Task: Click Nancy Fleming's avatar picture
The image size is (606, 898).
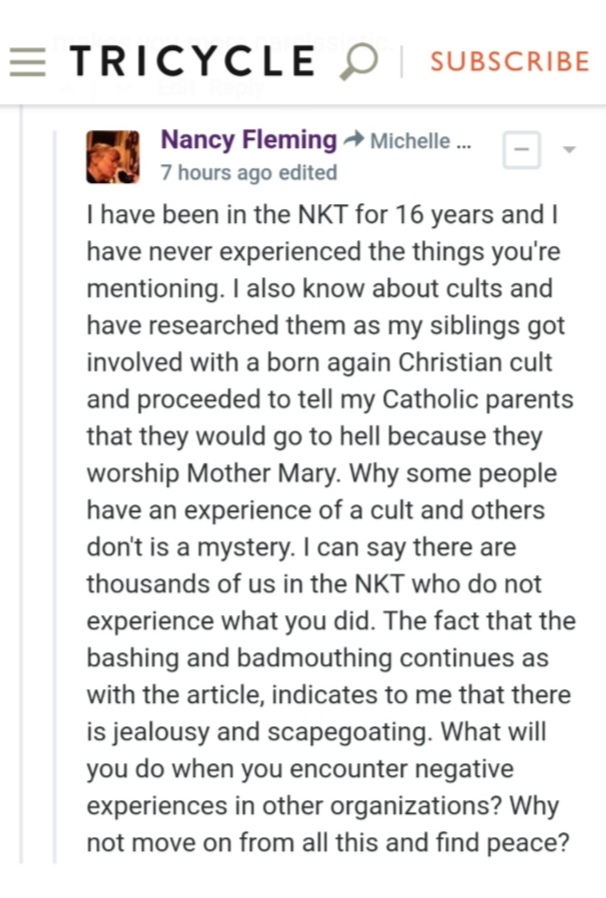Action: pos(113,157)
